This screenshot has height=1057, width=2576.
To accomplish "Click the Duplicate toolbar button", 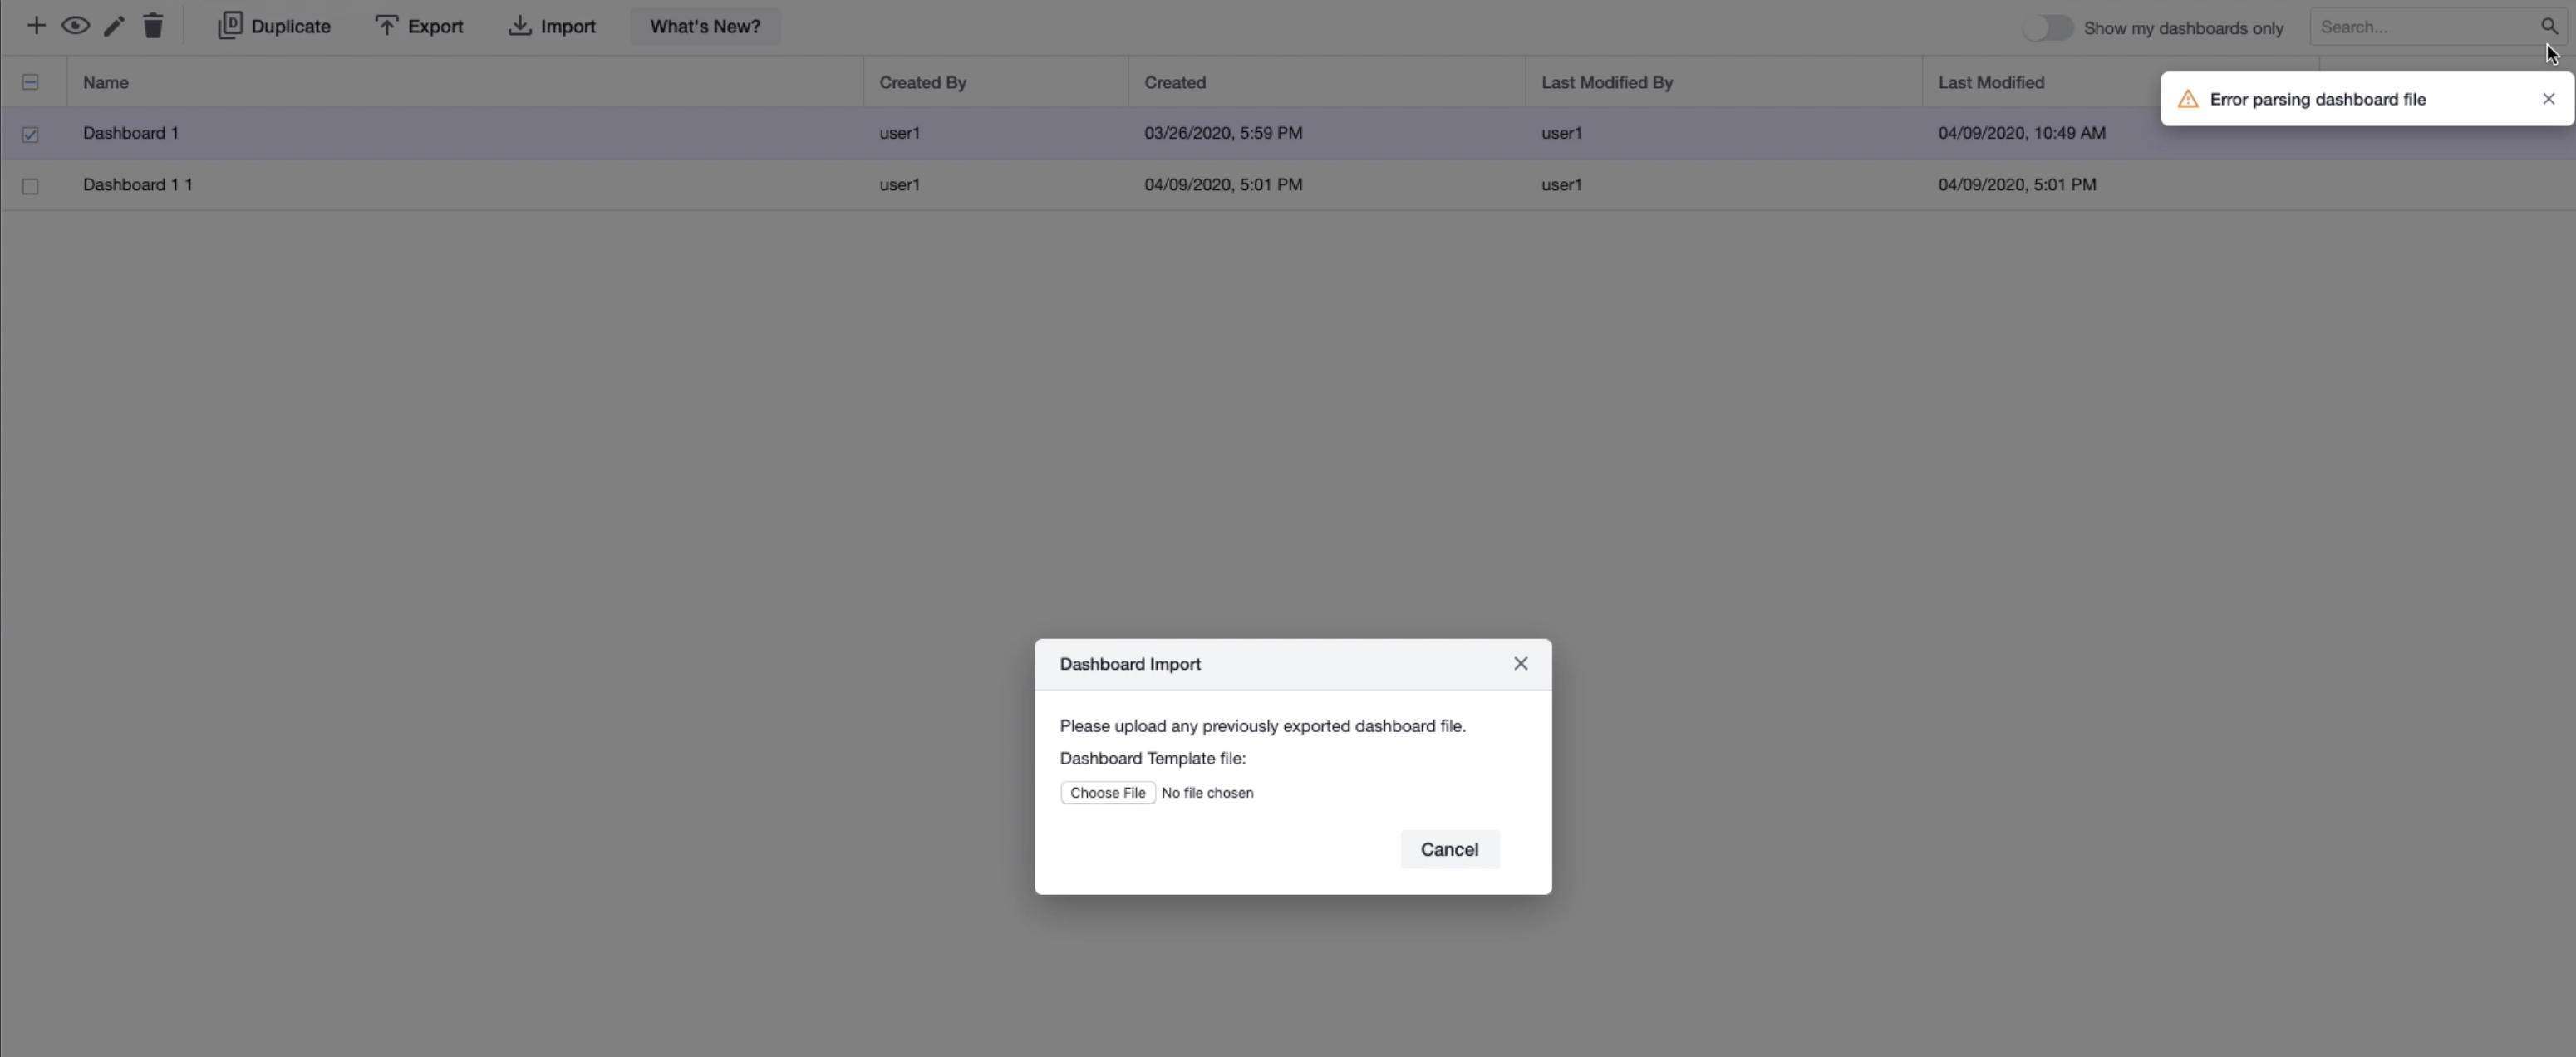I will (274, 26).
